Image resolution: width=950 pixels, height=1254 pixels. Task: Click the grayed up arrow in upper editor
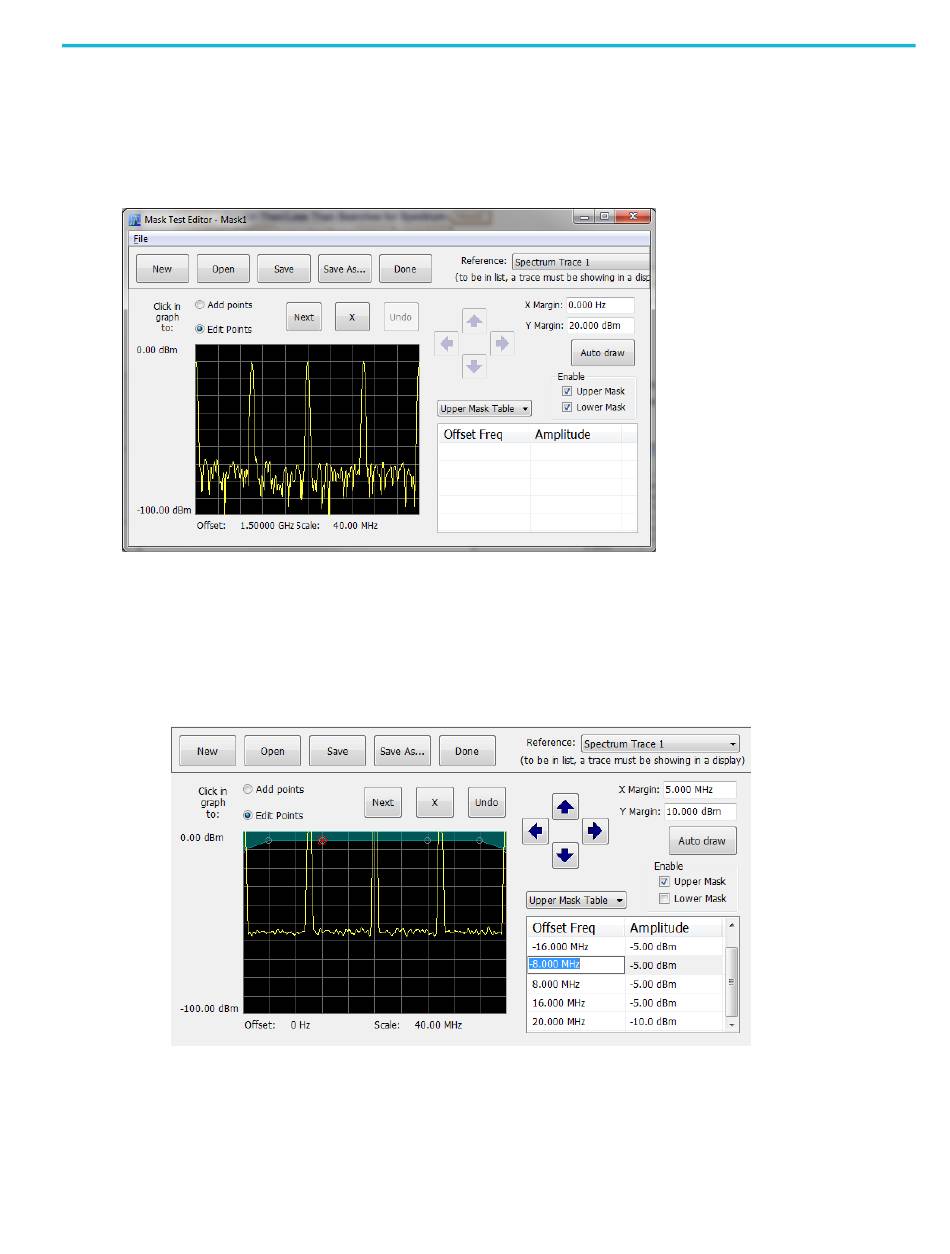coord(475,322)
